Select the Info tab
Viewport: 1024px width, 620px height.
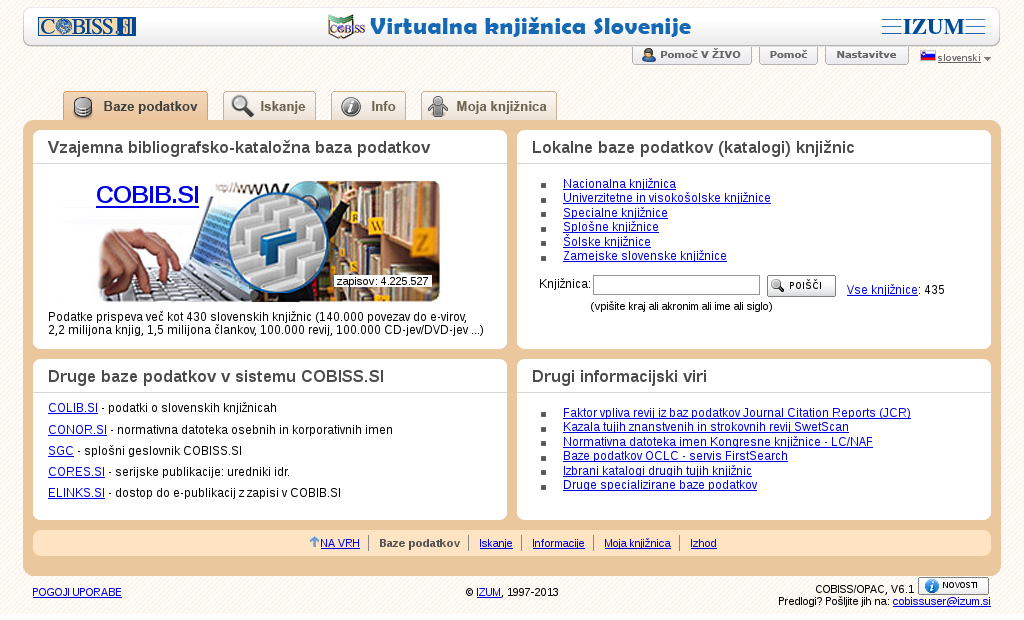(x=368, y=106)
